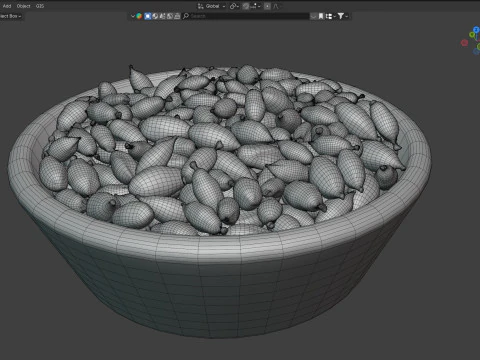Open the transform pivot point dropdown
This screenshot has width=480, height=360.
234,6
